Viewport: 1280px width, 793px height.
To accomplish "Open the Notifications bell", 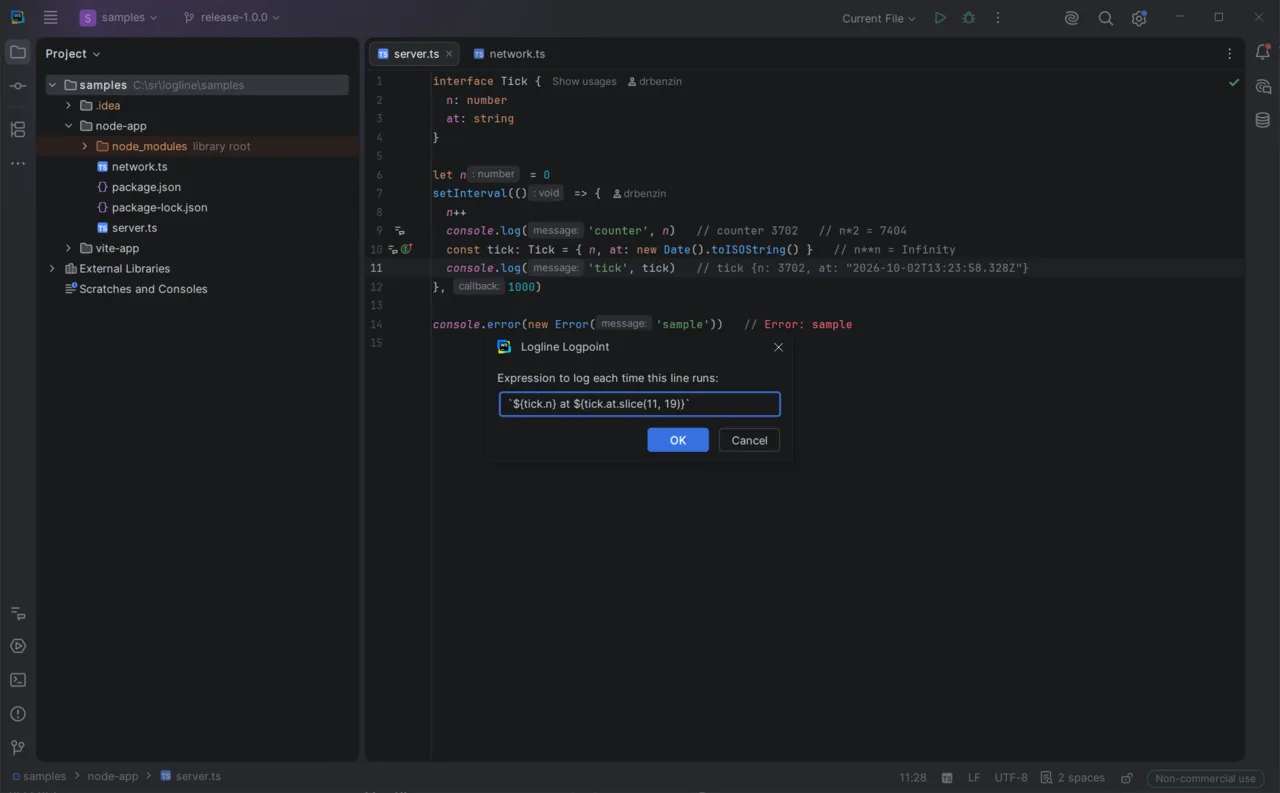I will [1263, 53].
